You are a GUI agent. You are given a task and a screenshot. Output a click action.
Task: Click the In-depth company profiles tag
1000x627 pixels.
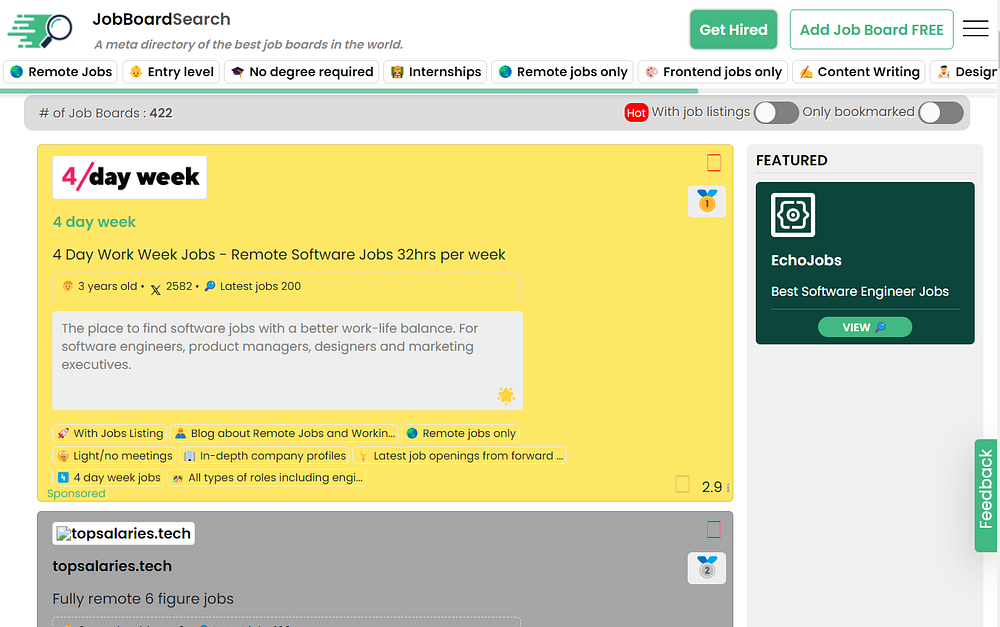pos(265,455)
